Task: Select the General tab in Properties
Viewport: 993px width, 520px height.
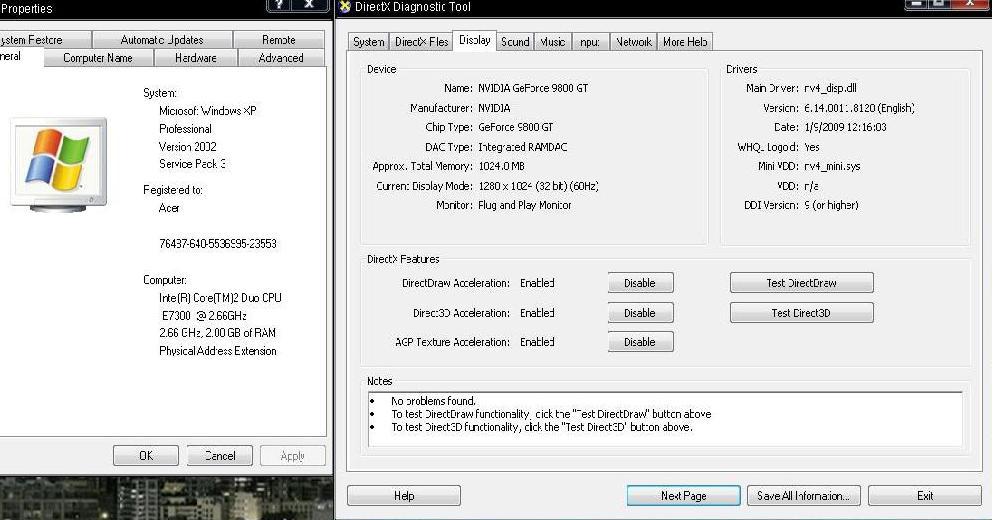Action: [20, 57]
